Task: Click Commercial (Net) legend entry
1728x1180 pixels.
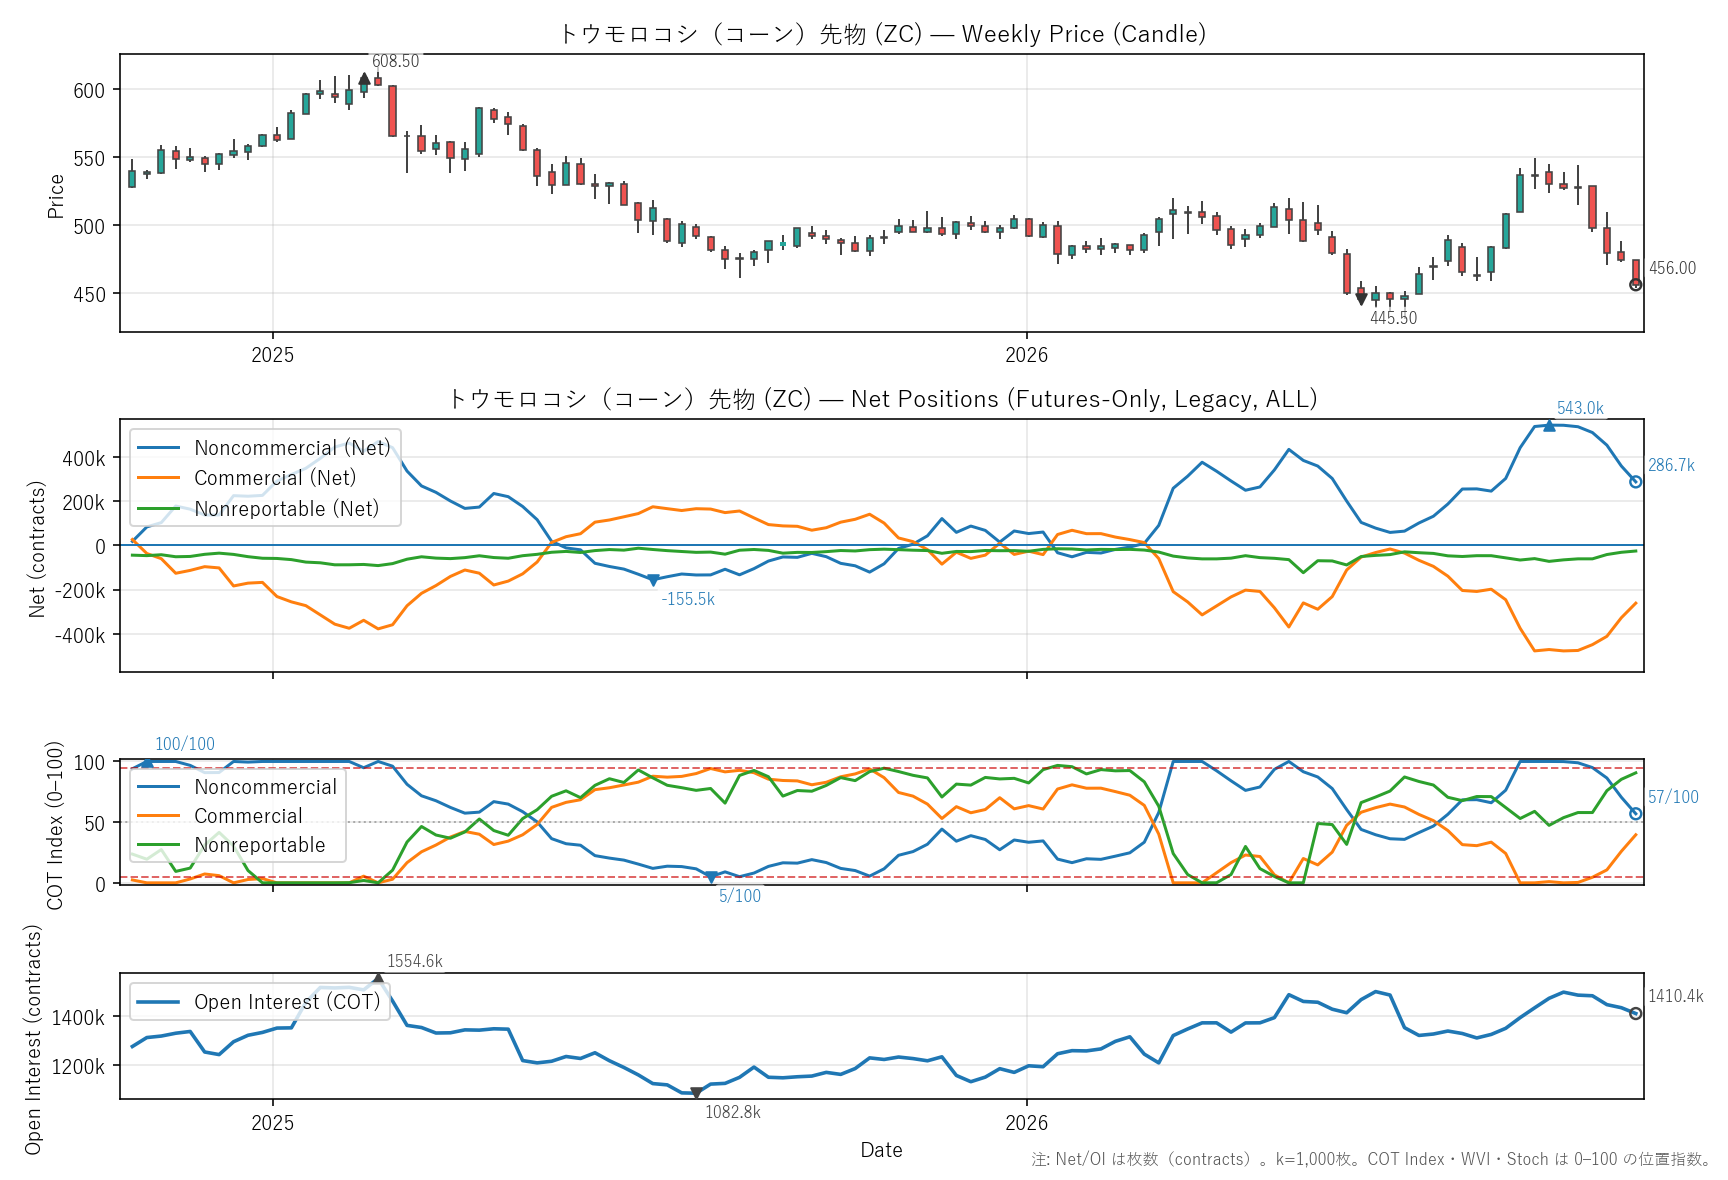Action: [x=246, y=478]
